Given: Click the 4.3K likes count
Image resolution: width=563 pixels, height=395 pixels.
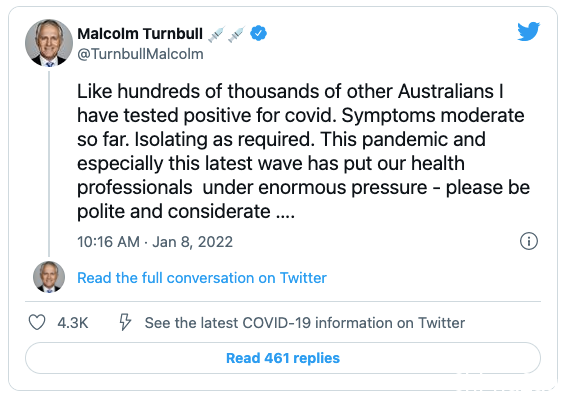Looking at the screenshot, I should point(73,323).
